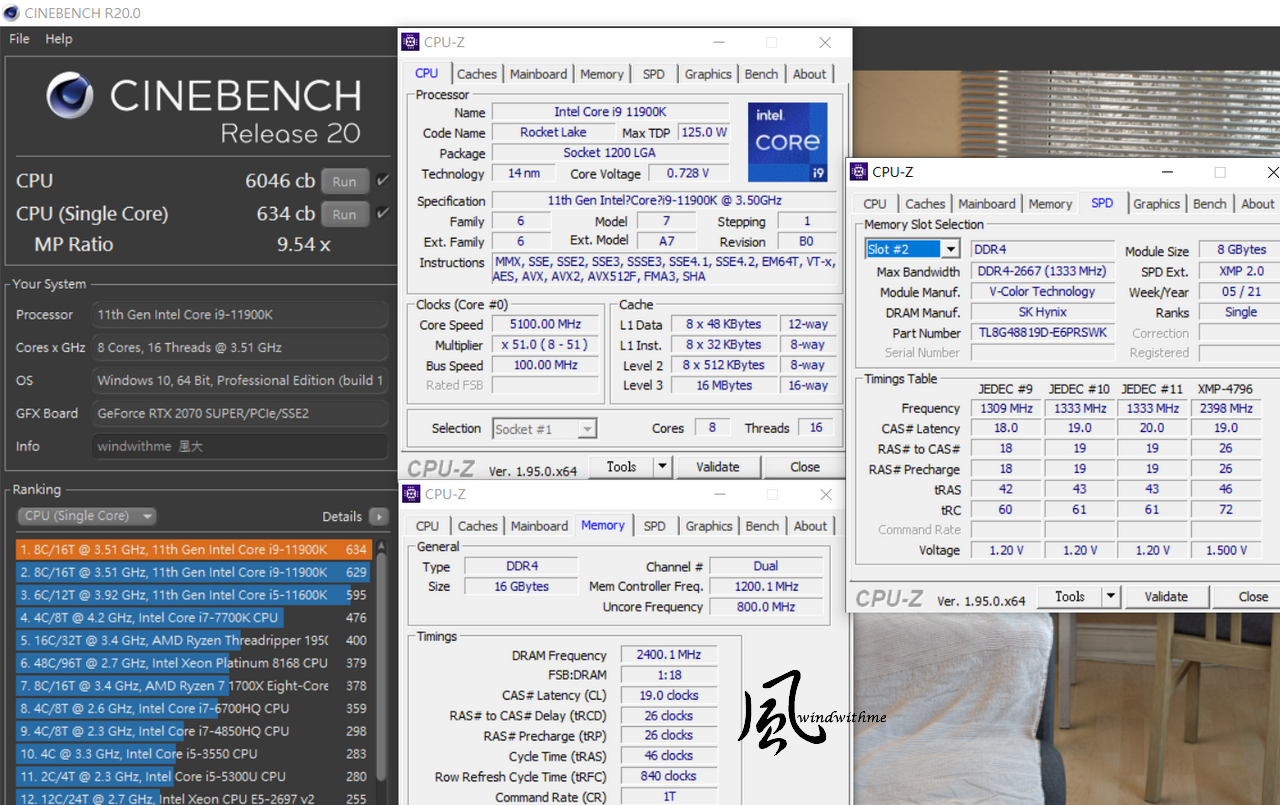
Task: Minimize the SPD CPU-Z window
Action: point(1166,173)
